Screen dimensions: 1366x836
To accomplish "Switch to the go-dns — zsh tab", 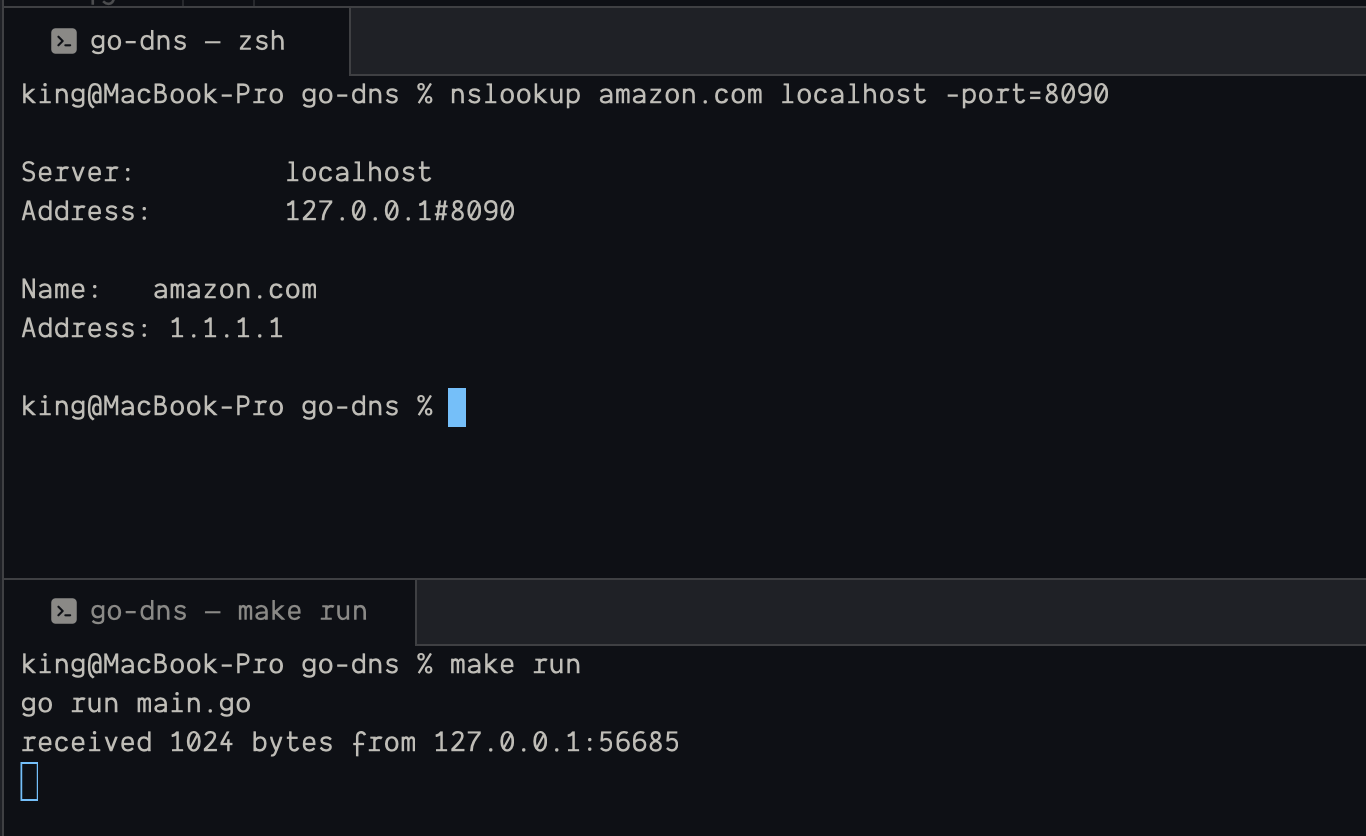I will [x=187, y=41].
